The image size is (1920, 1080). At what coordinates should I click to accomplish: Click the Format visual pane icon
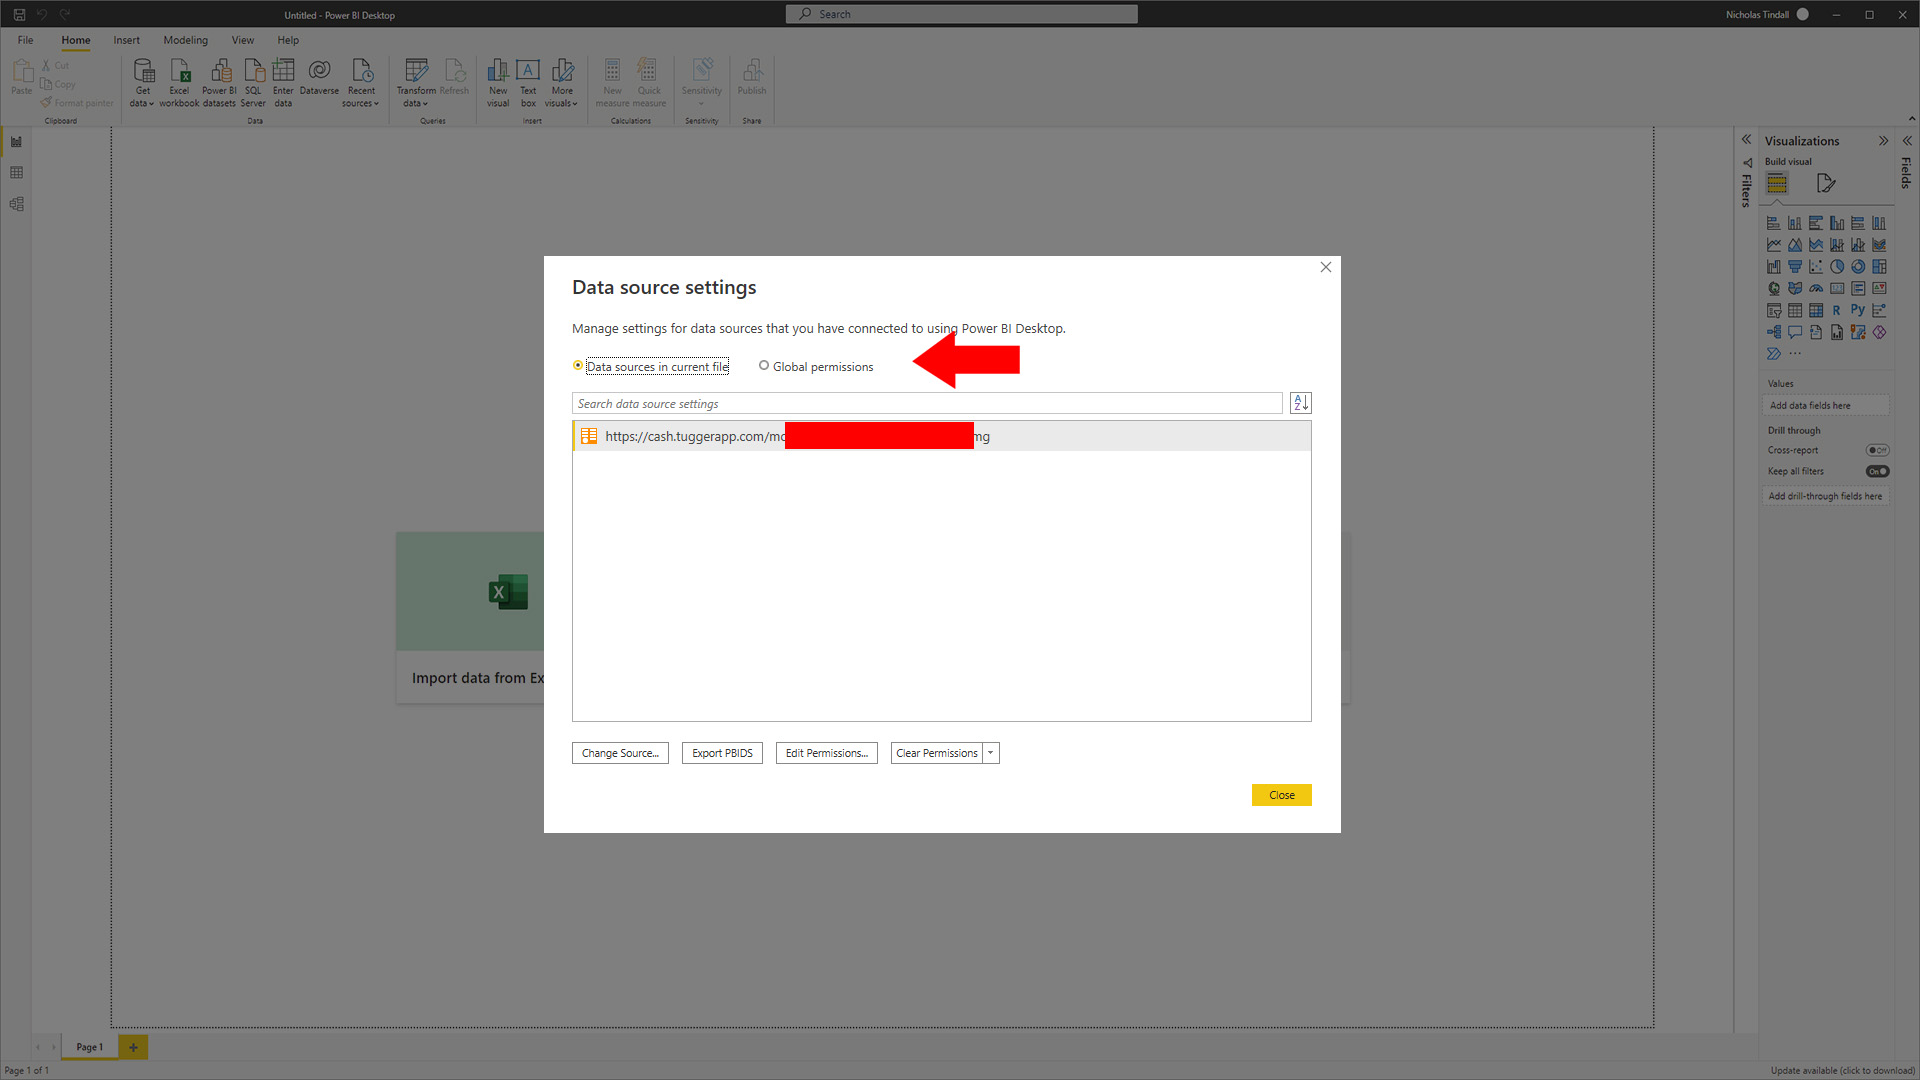pos(1826,183)
